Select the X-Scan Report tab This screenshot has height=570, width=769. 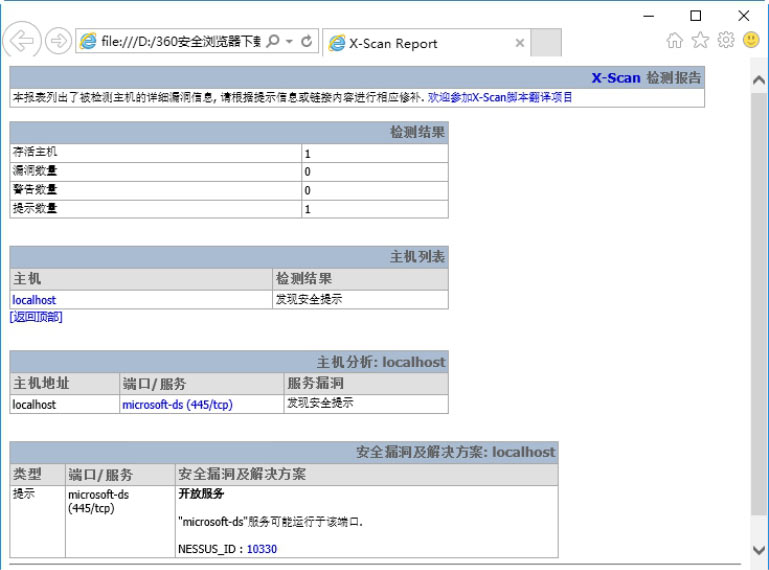point(420,43)
